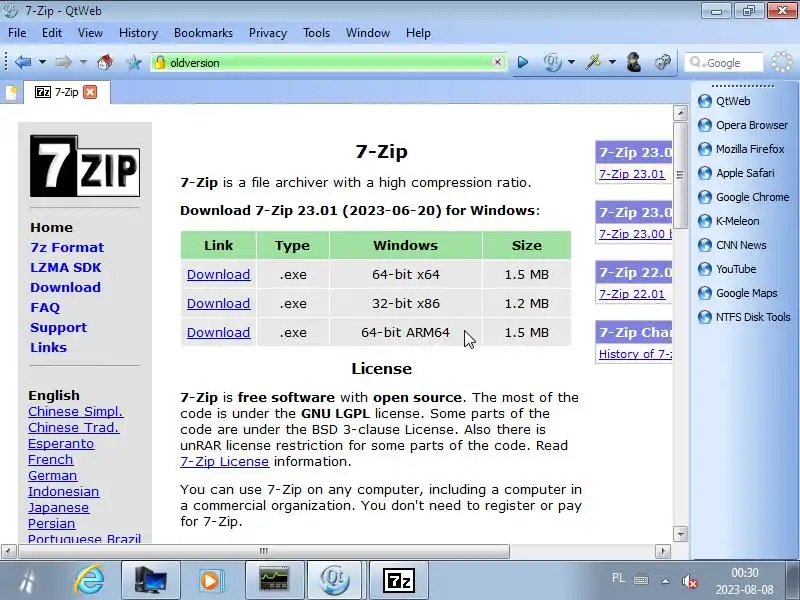Screen dimensions: 800x600
Task: Open the Window menu
Action: 368,33
